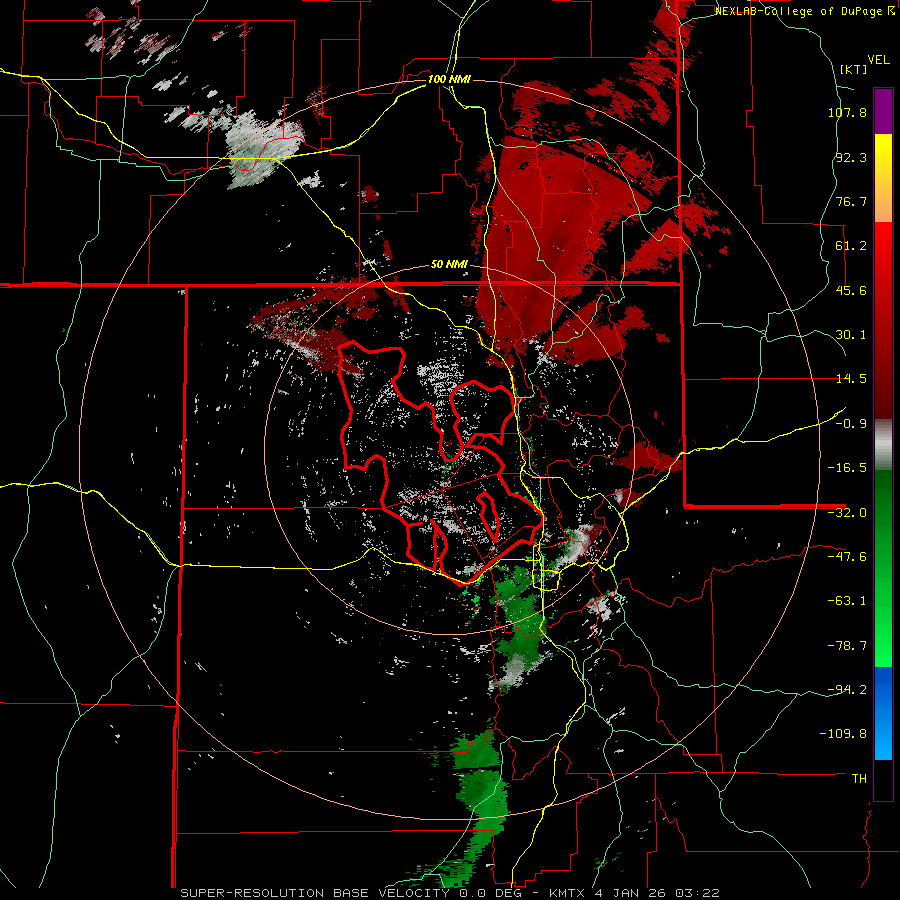Pick the dark TH segment of the color bar
Viewport: 900px width, 900px height.
[x=883, y=780]
